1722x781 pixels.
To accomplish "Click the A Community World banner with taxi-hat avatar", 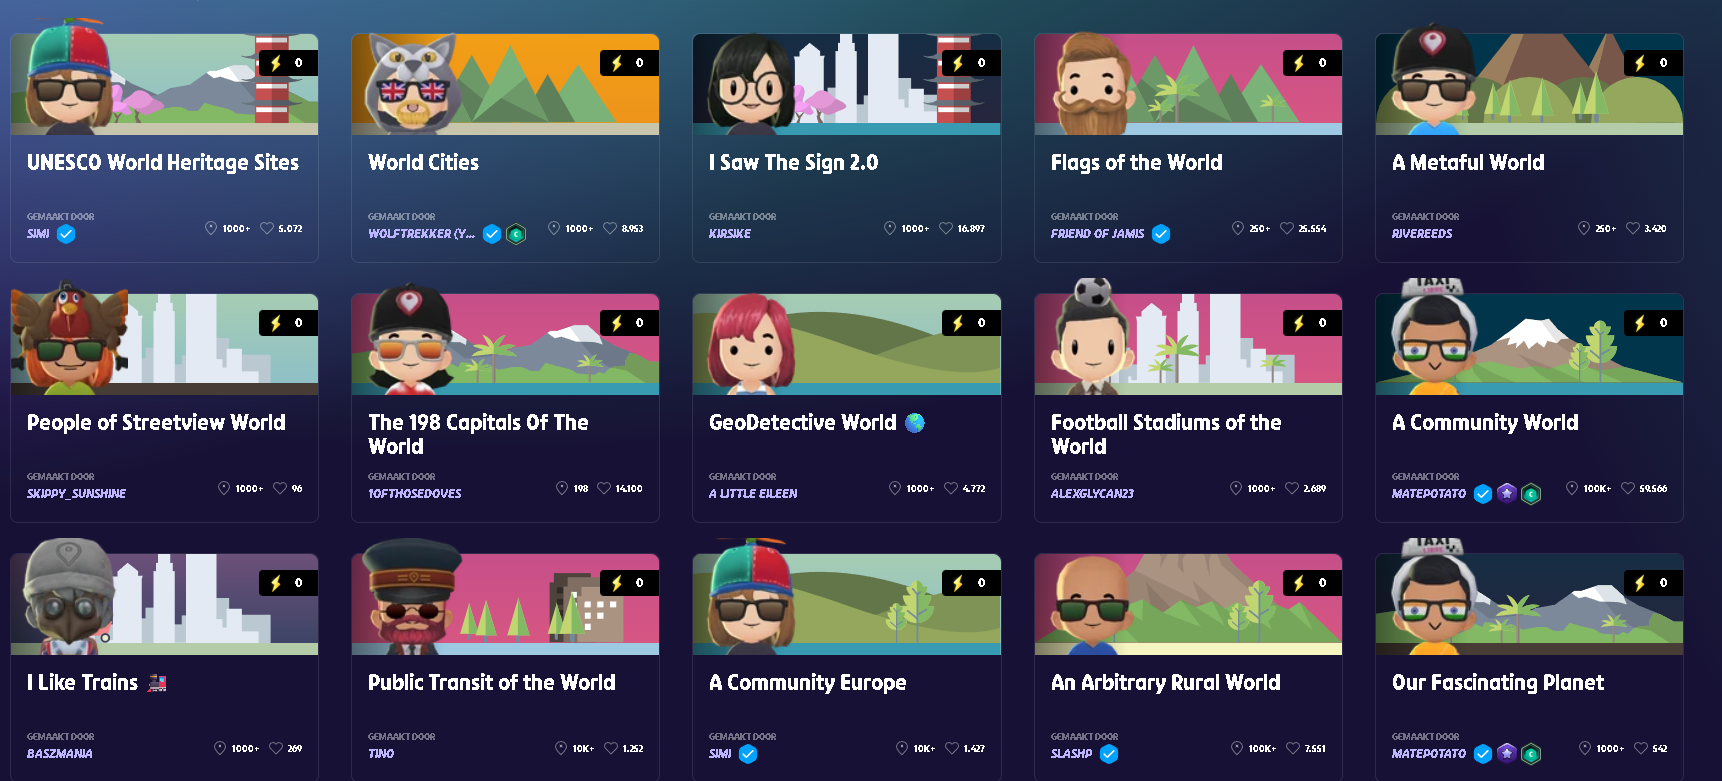I will click(x=1529, y=344).
